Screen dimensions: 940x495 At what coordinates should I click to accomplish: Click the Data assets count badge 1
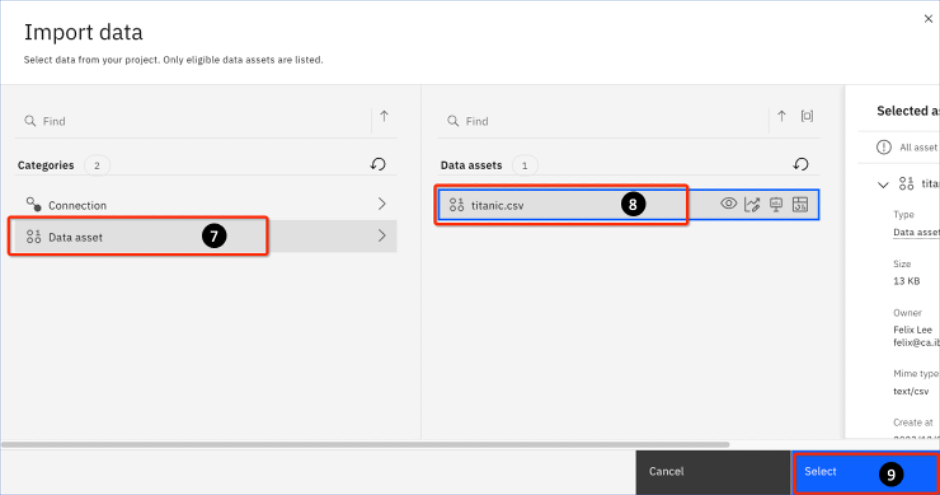pos(525,165)
